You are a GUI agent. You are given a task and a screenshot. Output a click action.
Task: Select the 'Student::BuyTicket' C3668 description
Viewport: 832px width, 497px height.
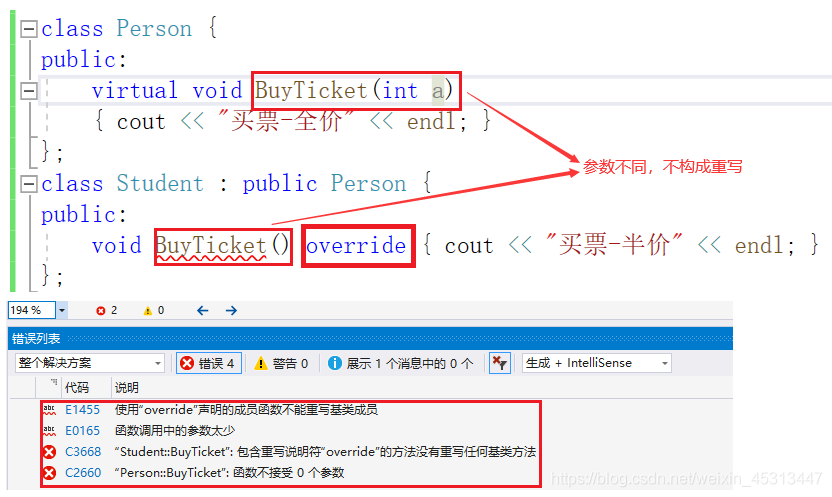point(325,452)
